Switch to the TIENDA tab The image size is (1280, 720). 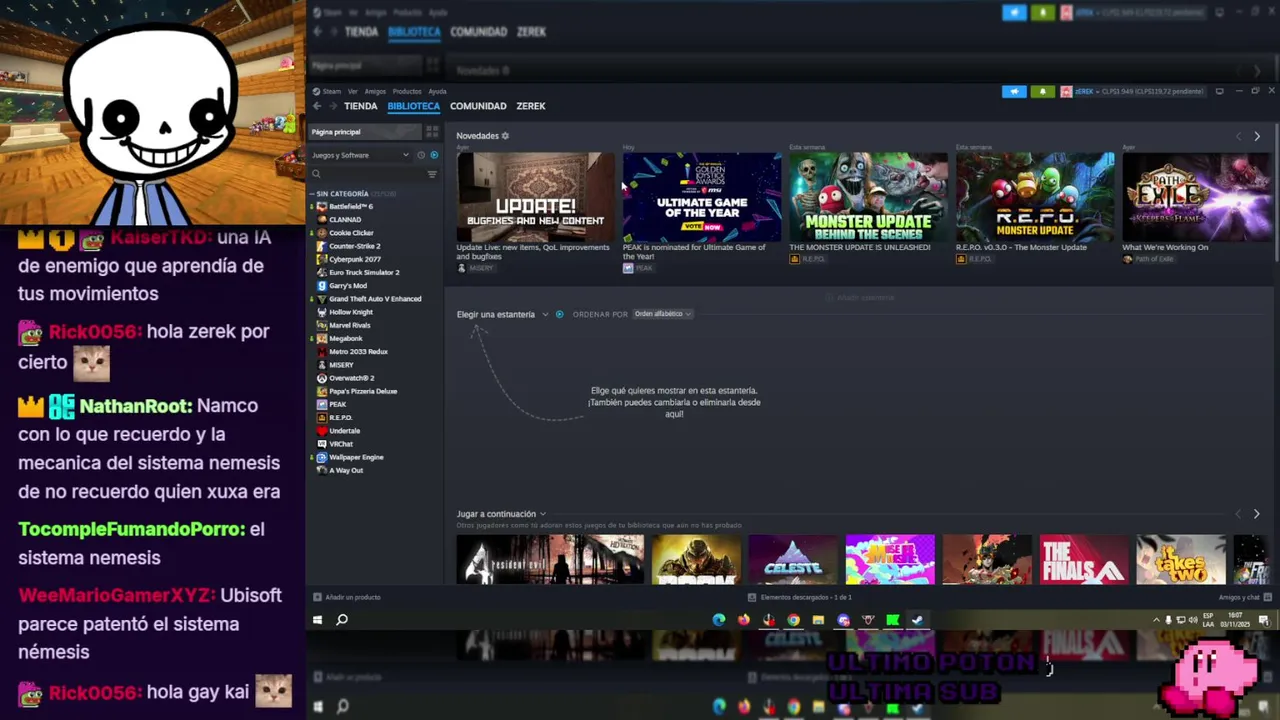tap(361, 106)
